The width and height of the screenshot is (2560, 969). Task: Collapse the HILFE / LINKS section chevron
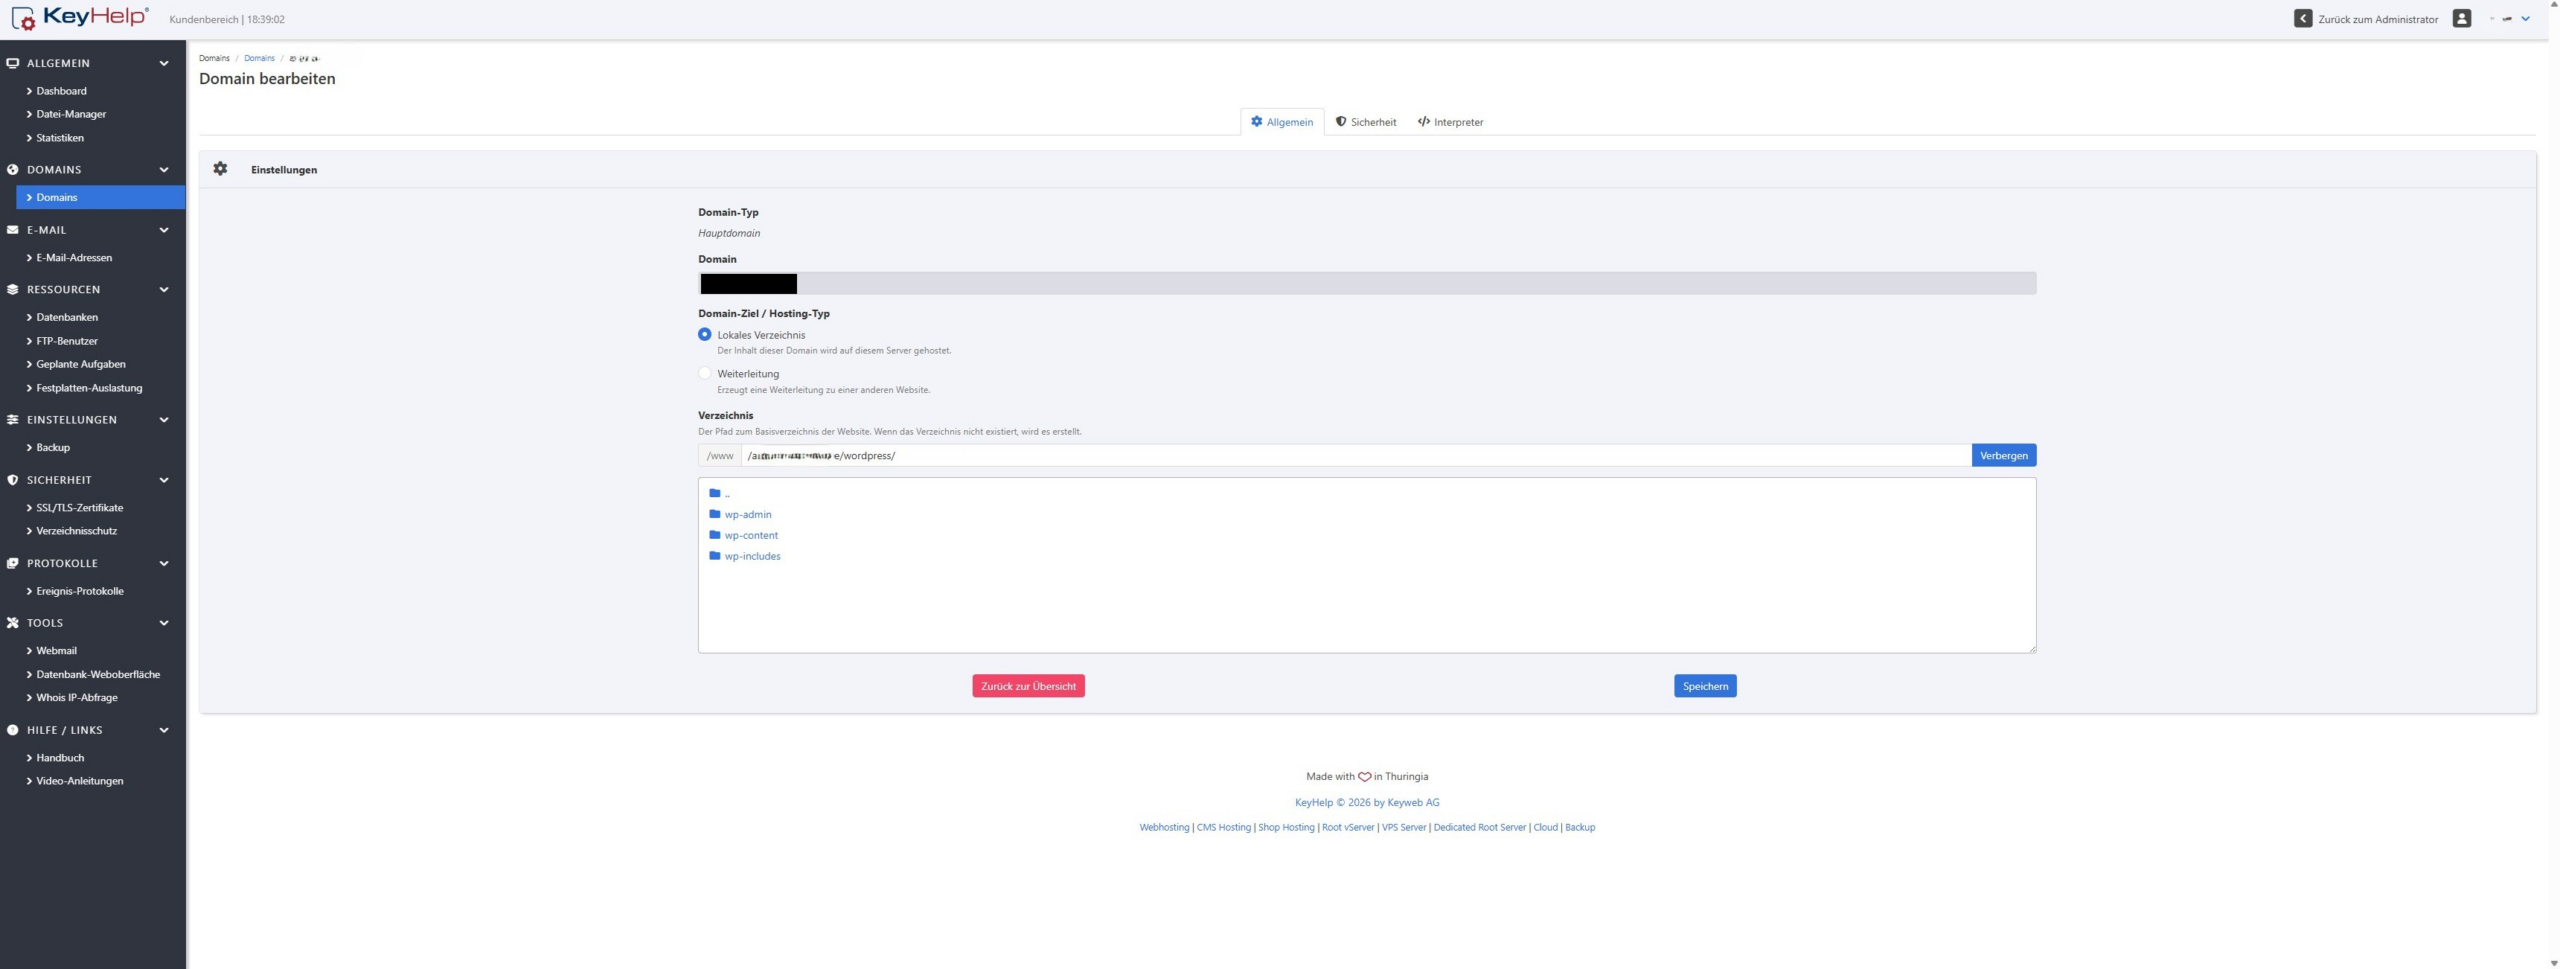point(164,730)
